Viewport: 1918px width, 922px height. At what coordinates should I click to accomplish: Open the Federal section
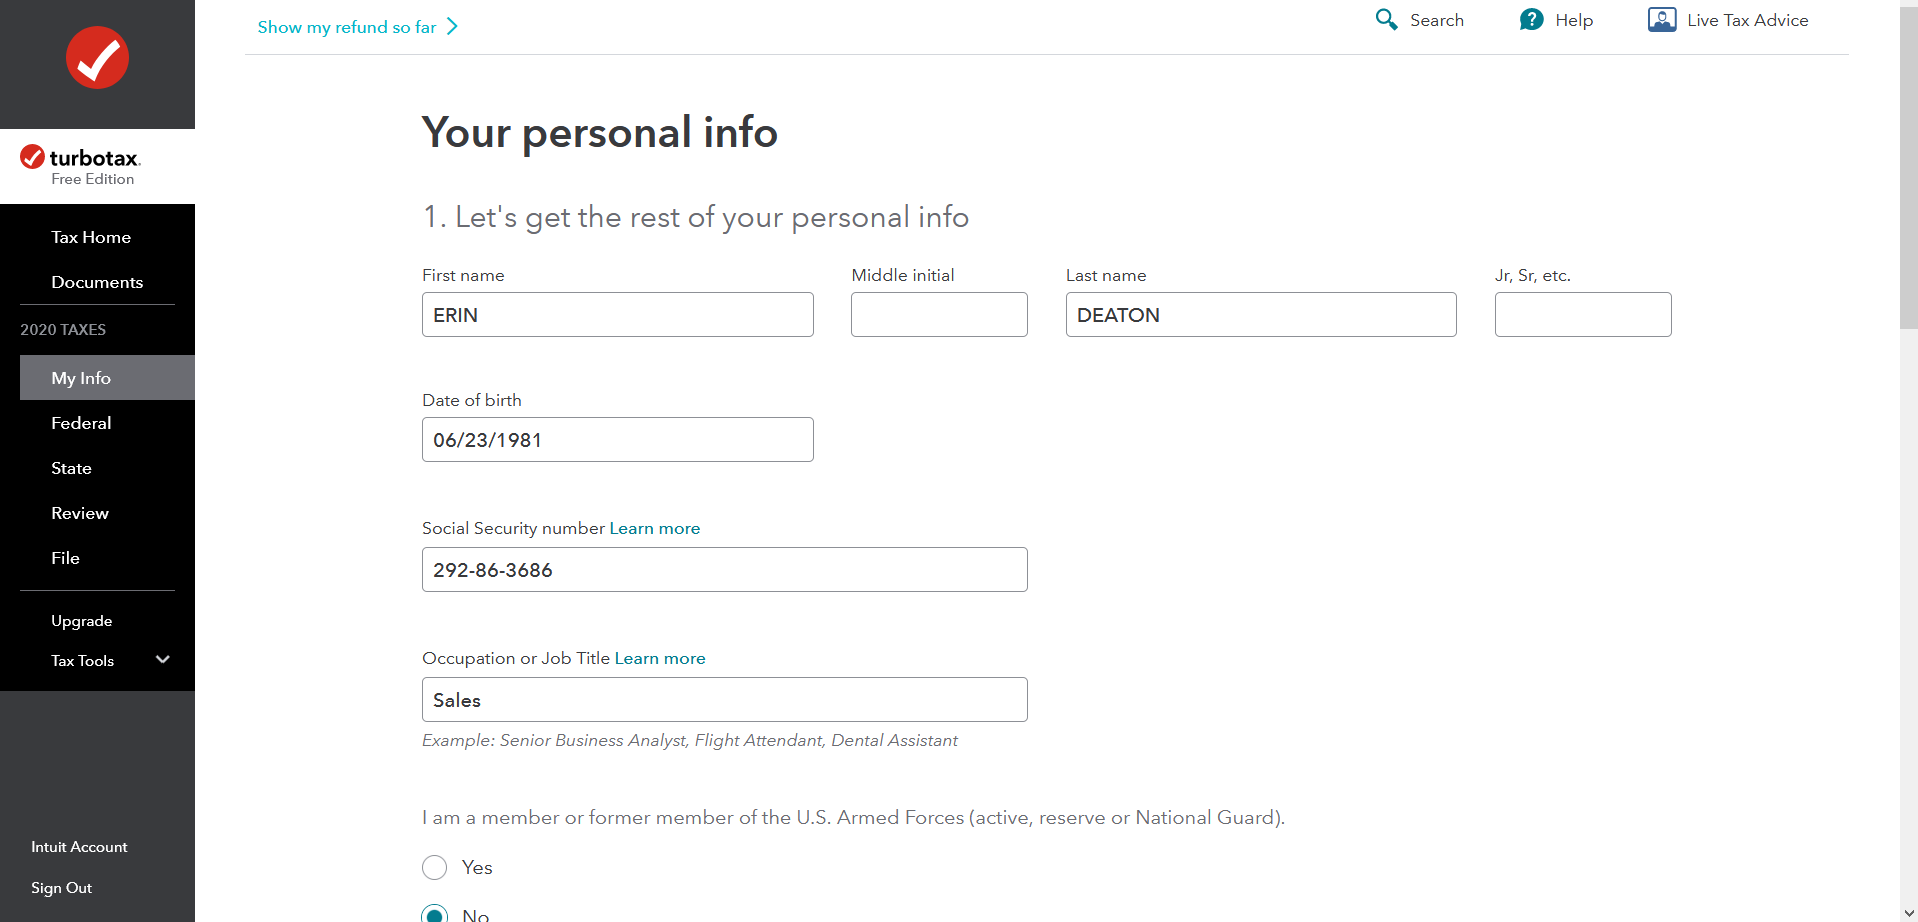tap(81, 423)
